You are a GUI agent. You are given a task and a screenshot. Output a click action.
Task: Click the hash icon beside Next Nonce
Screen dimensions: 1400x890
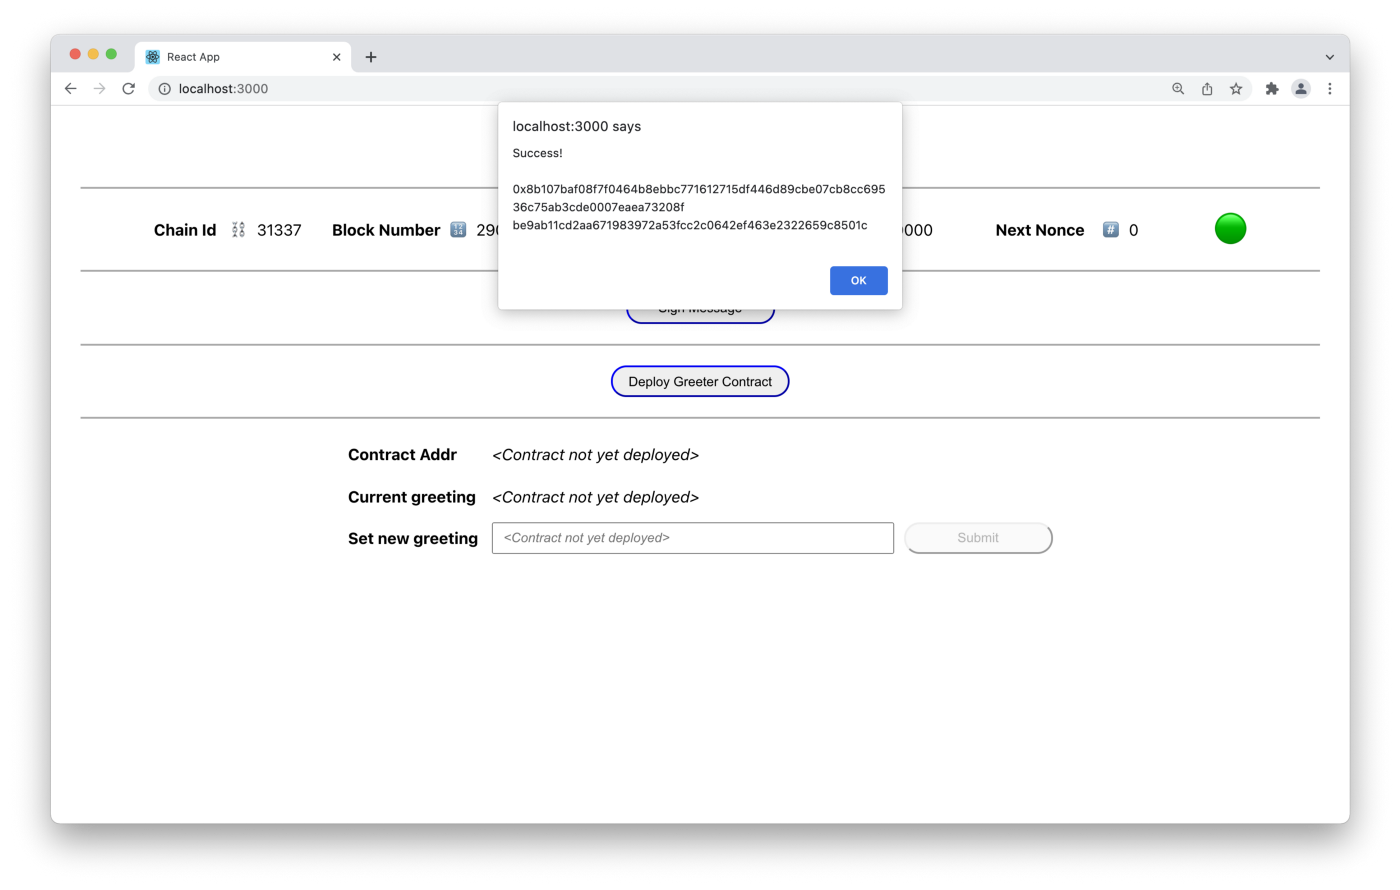pyautogui.click(x=1110, y=230)
